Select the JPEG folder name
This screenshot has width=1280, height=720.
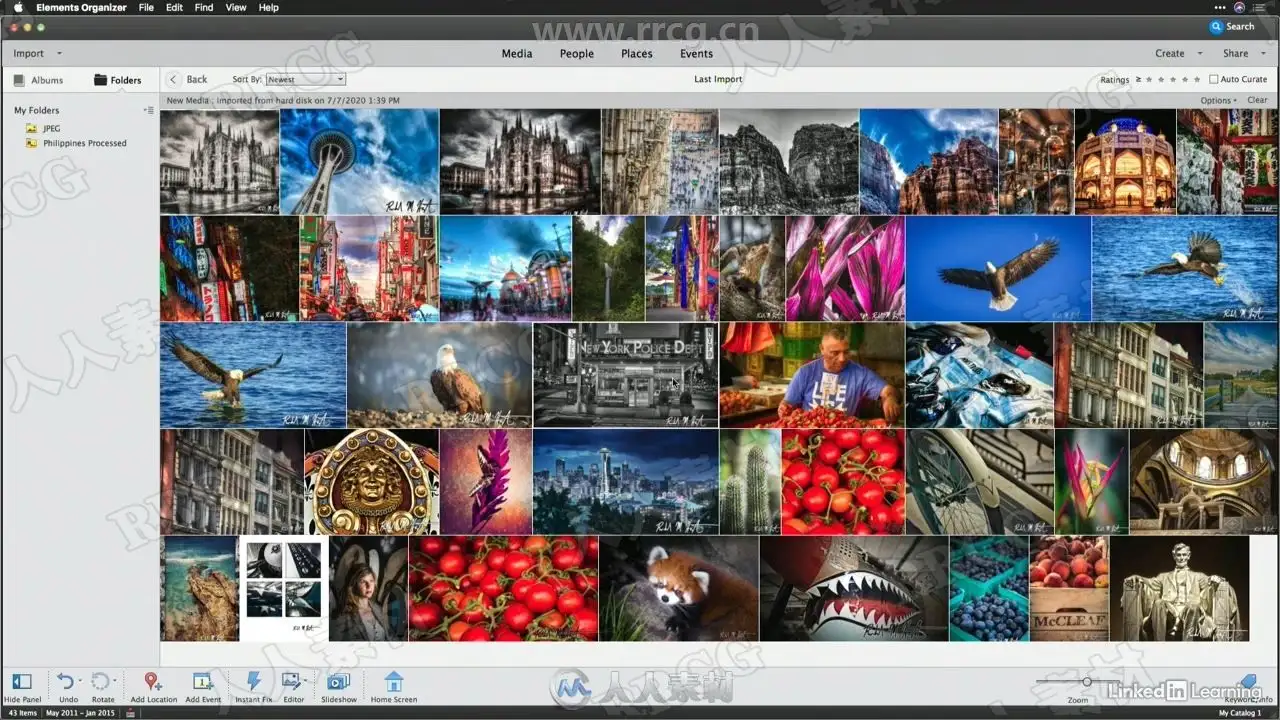click(x=52, y=128)
